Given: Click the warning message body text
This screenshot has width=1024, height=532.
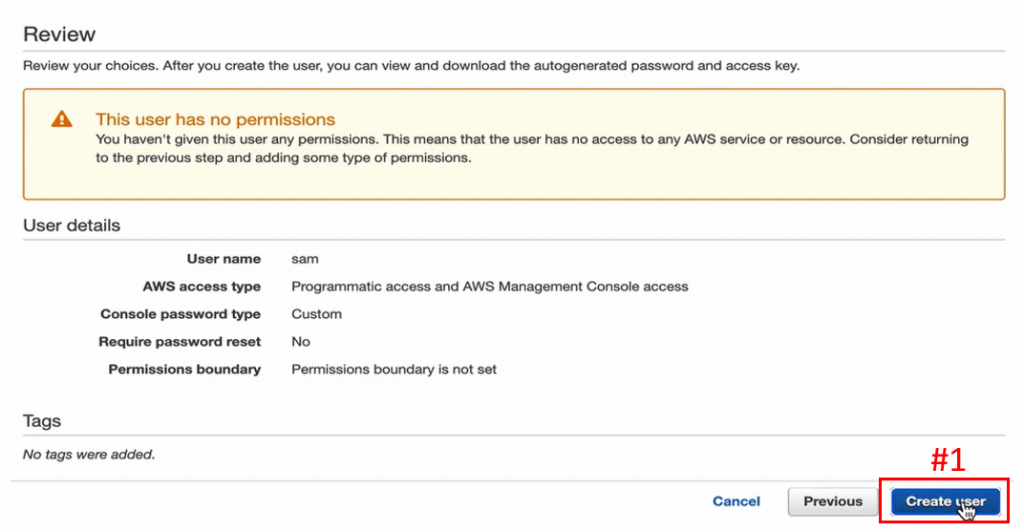Looking at the screenshot, I should [530, 148].
